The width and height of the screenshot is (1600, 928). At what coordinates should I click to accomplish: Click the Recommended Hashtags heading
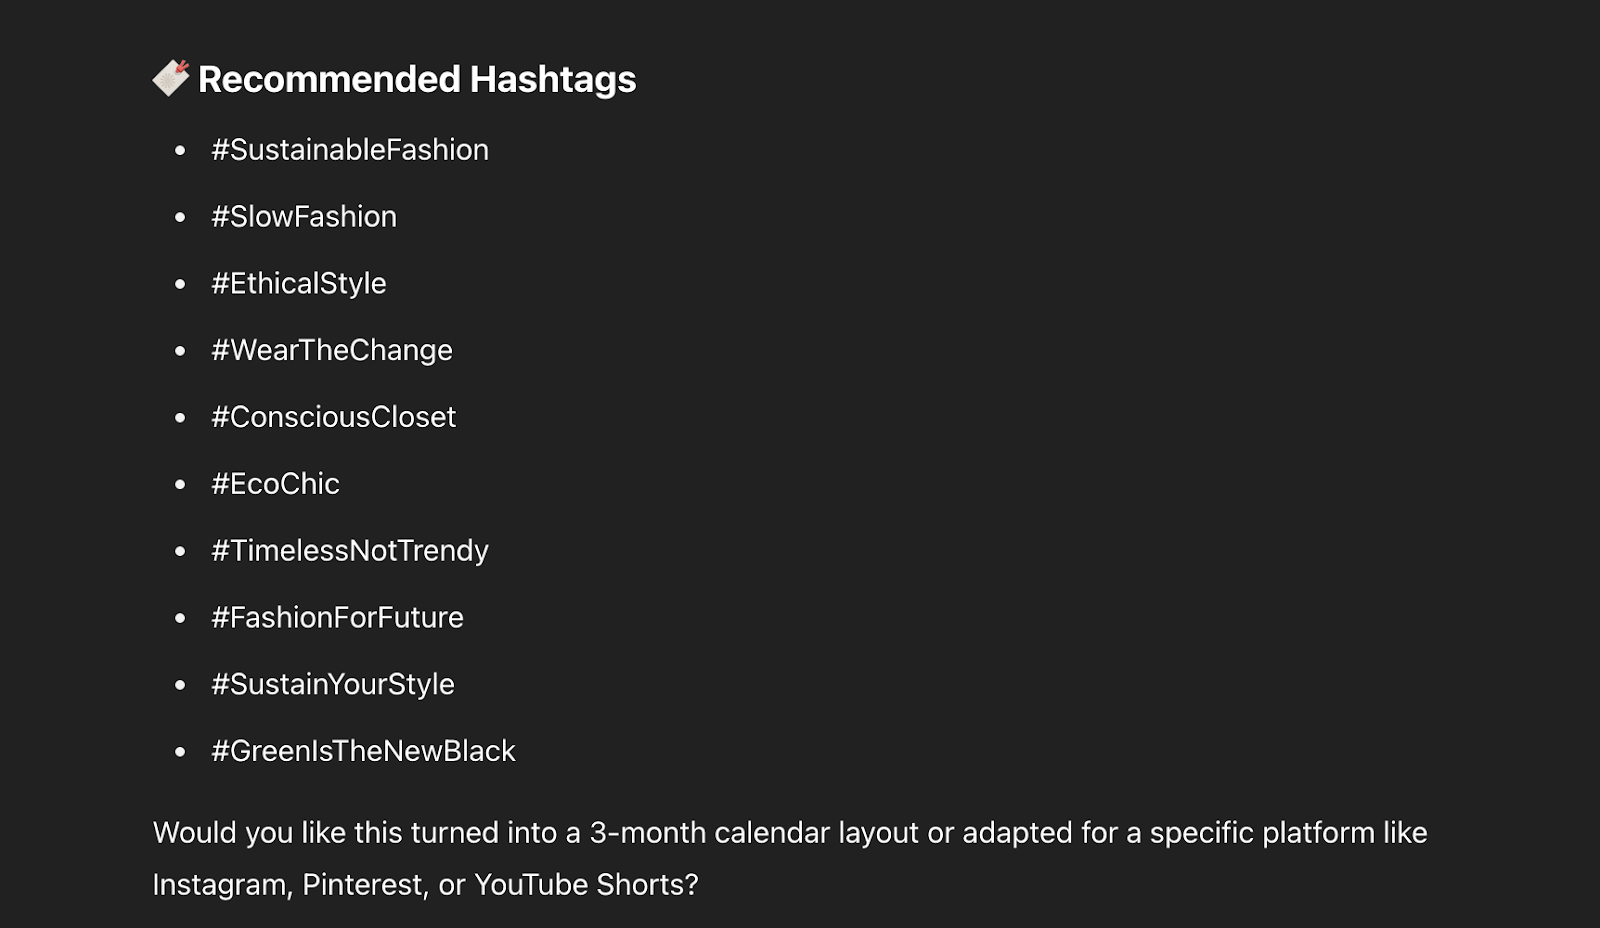pos(417,79)
